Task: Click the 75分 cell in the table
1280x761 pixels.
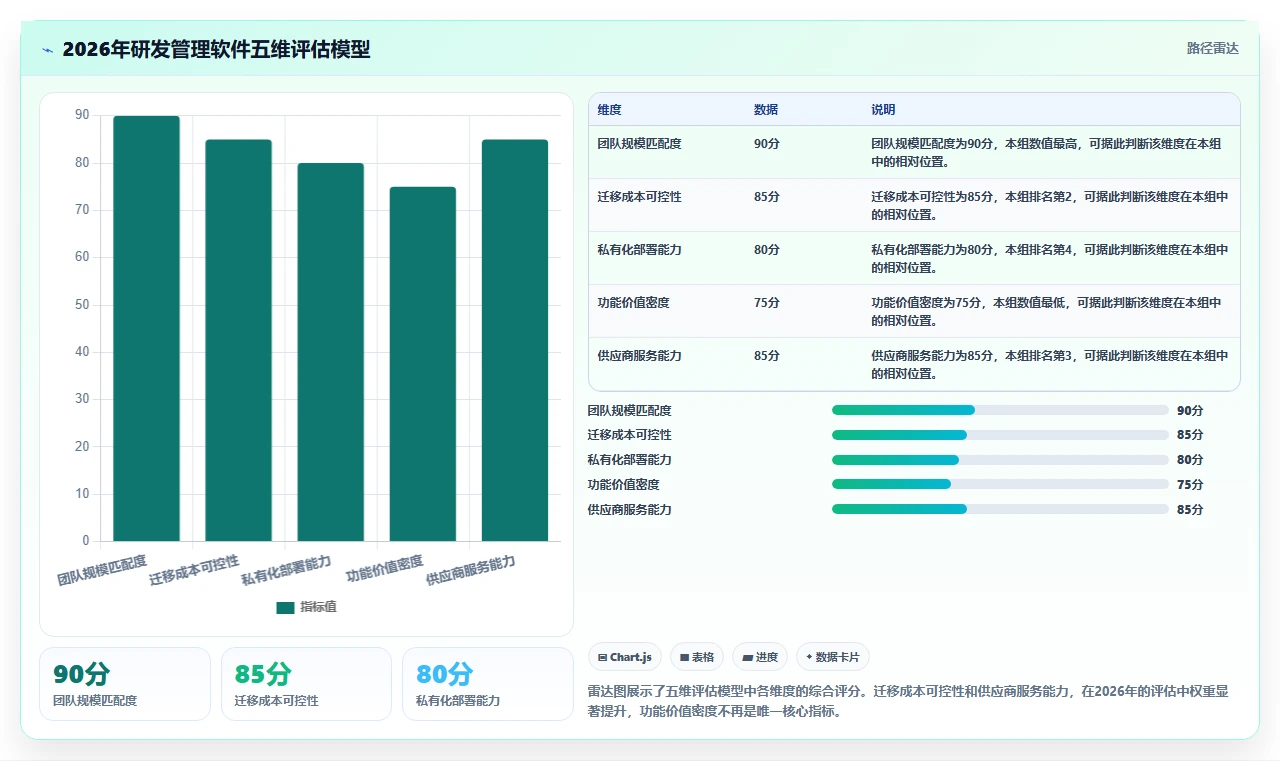Action: pyautogui.click(x=767, y=303)
